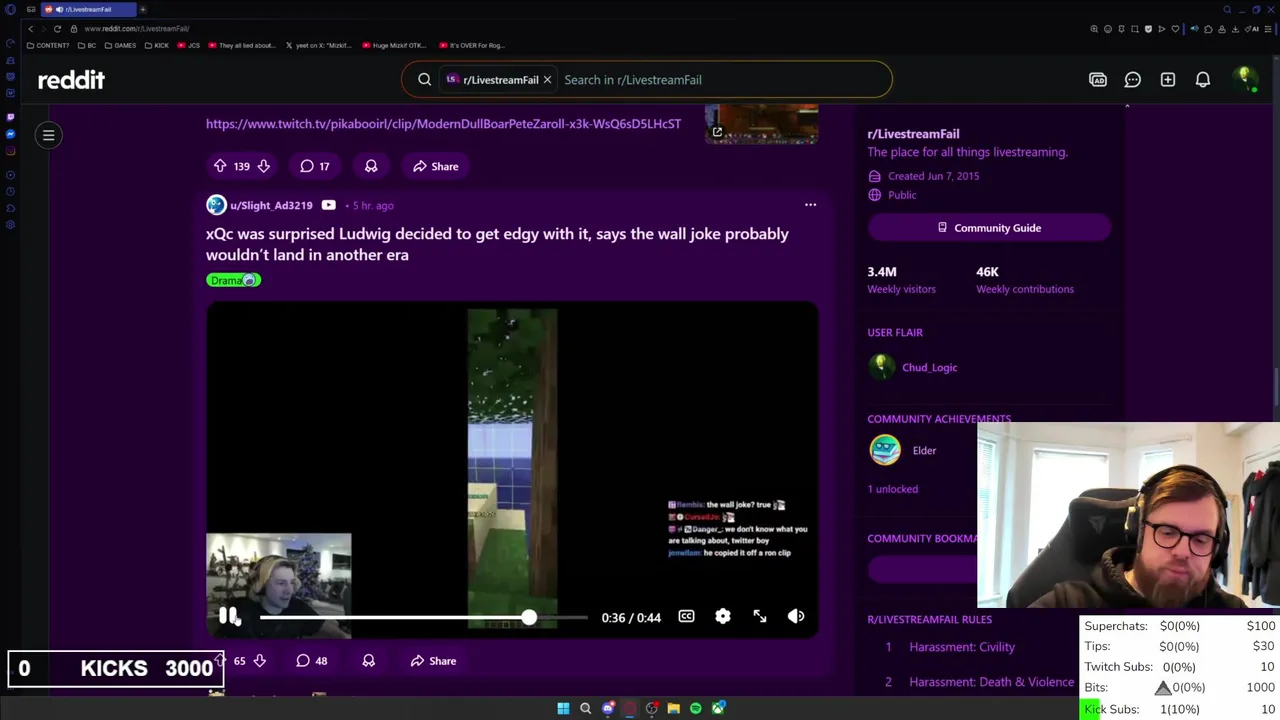
Task: Downvote the post with 65 points
Action: click(259, 661)
